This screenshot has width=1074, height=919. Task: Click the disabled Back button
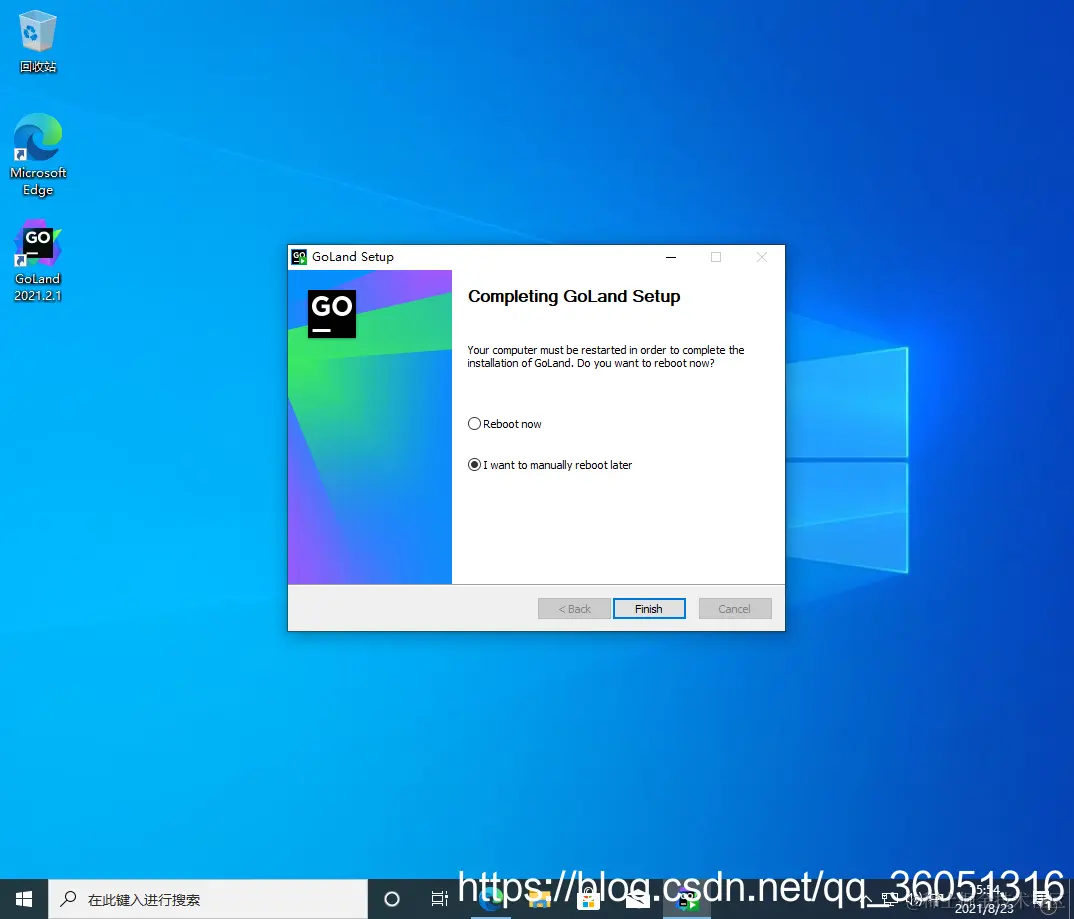tap(574, 609)
